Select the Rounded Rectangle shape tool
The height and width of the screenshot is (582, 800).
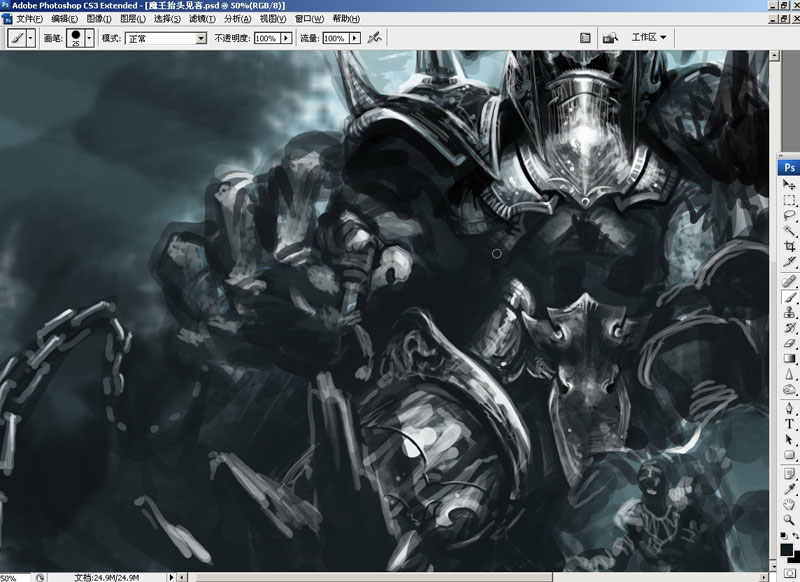[789, 455]
